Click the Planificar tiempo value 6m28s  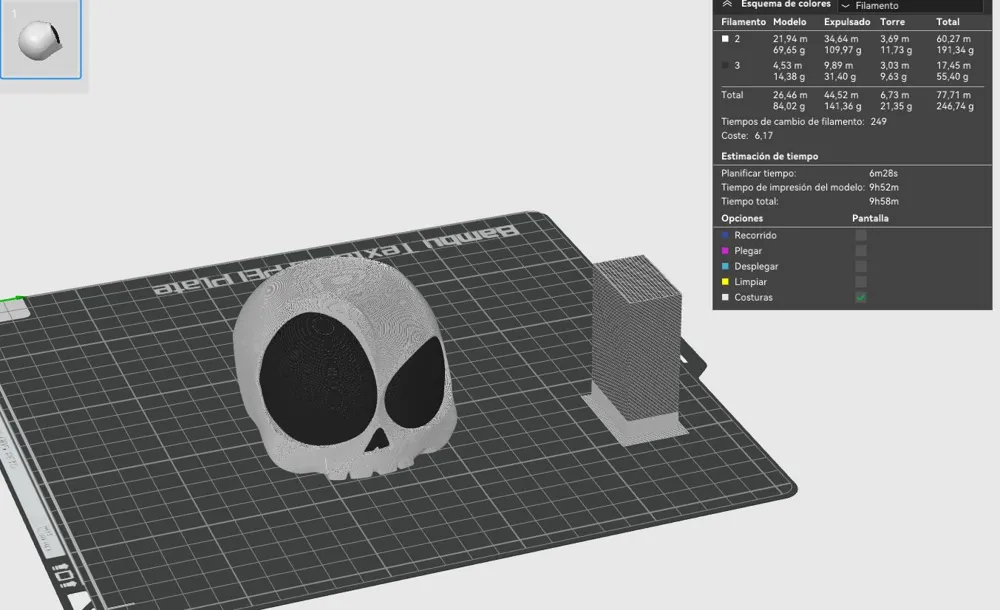point(883,173)
